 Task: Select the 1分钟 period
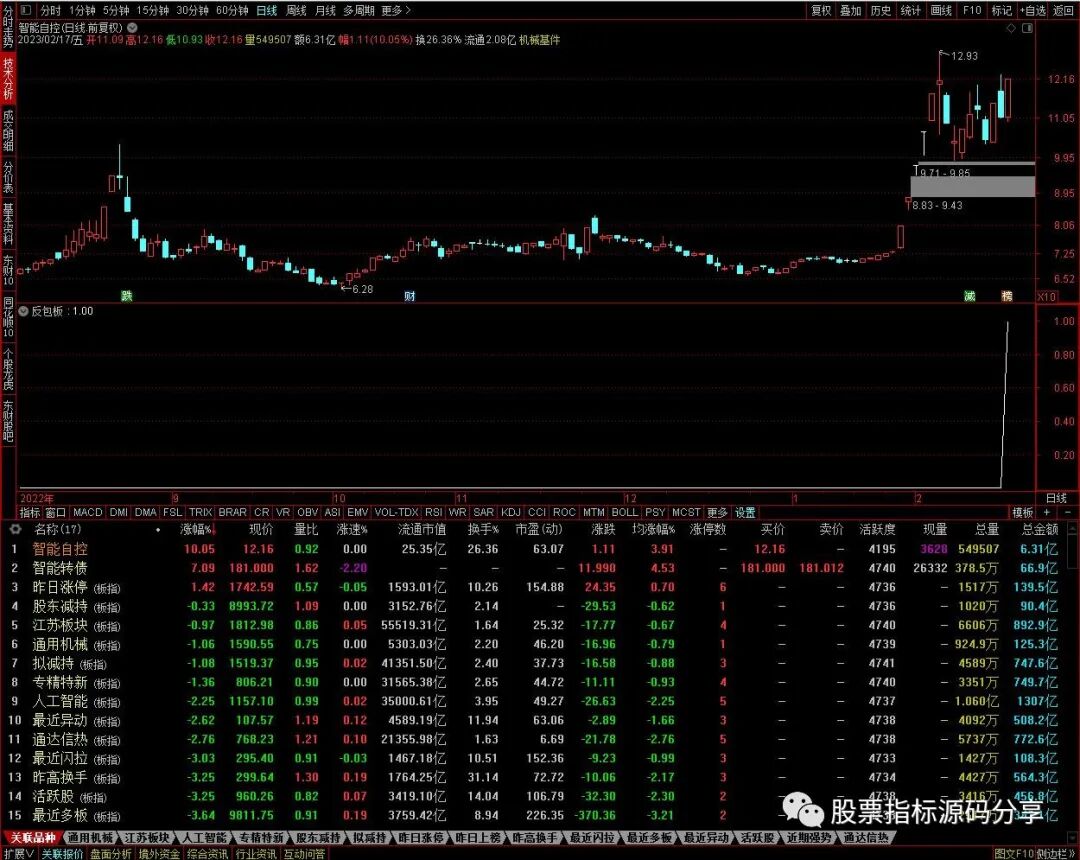(x=82, y=10)
